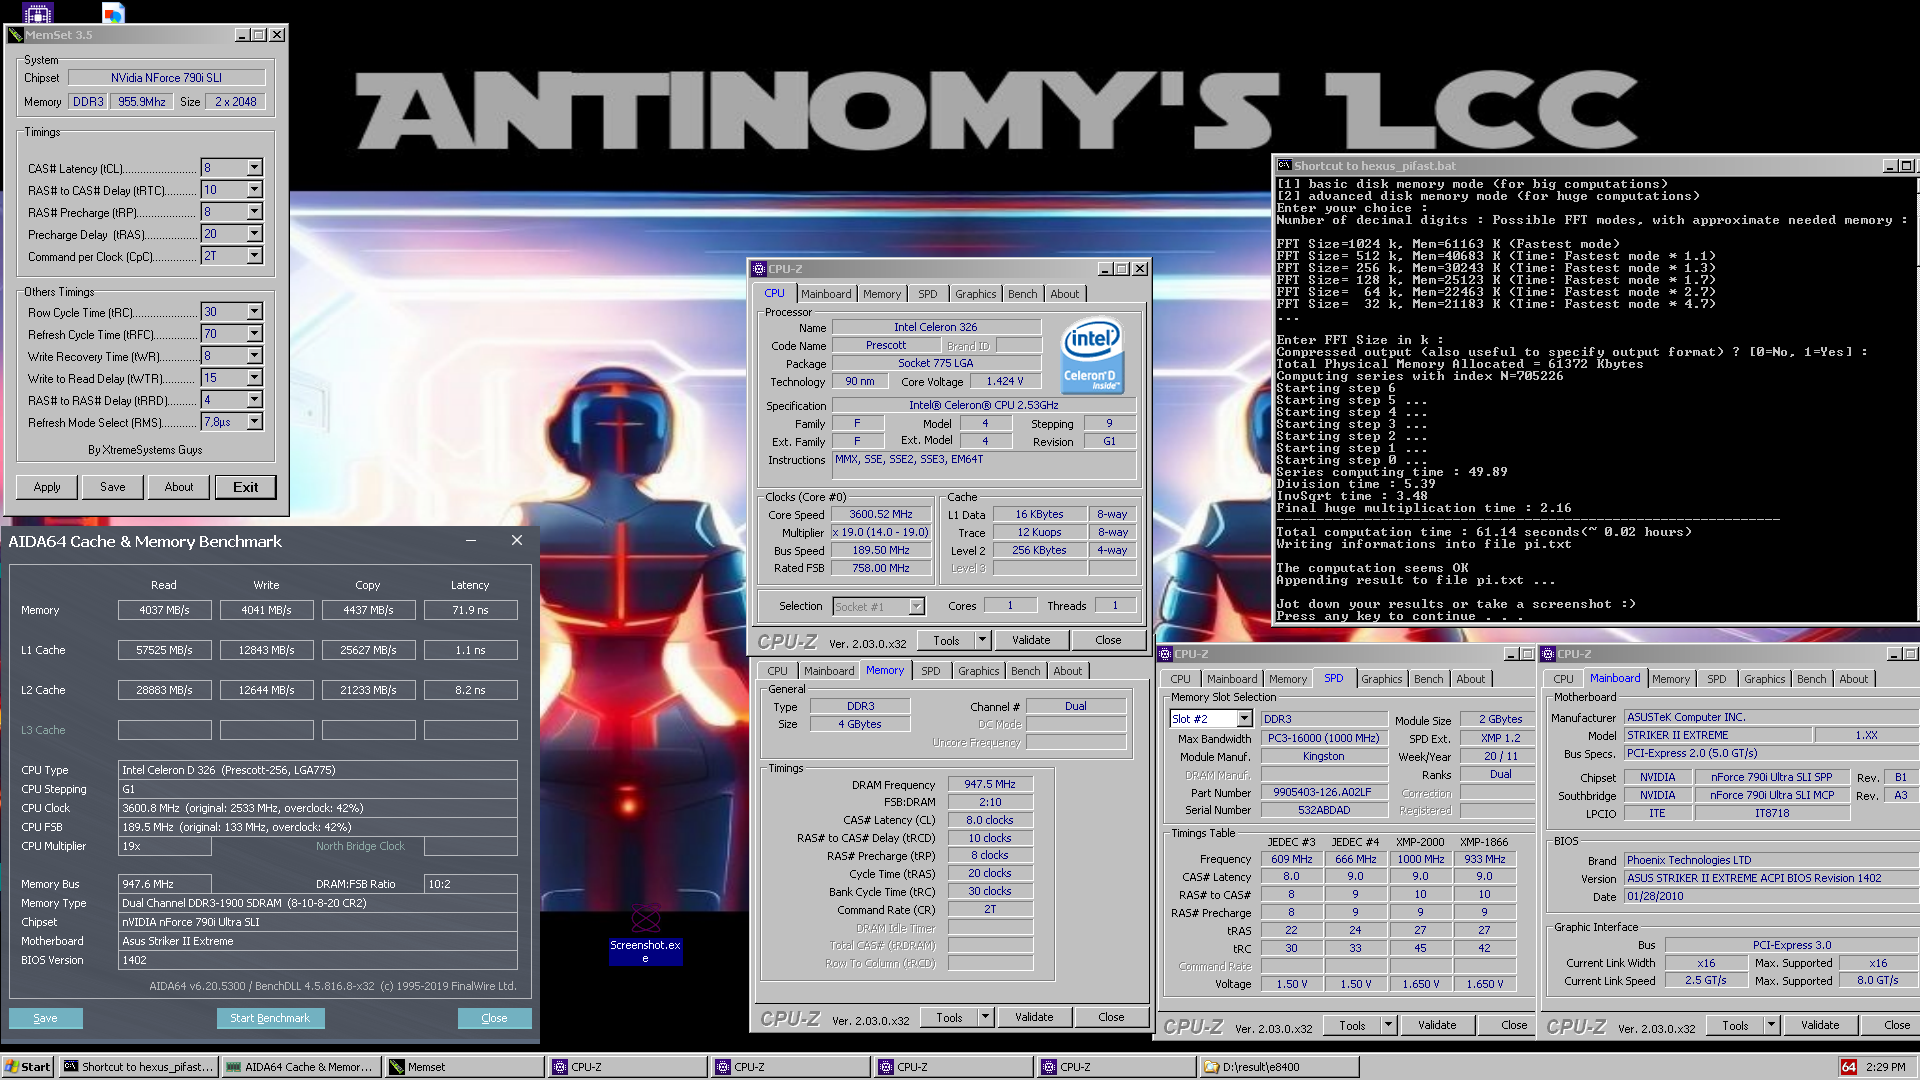Screen dimensions: 1920x1080
Task: Expand the Slot #2 memory slot selector
Action: [1244, 719]
